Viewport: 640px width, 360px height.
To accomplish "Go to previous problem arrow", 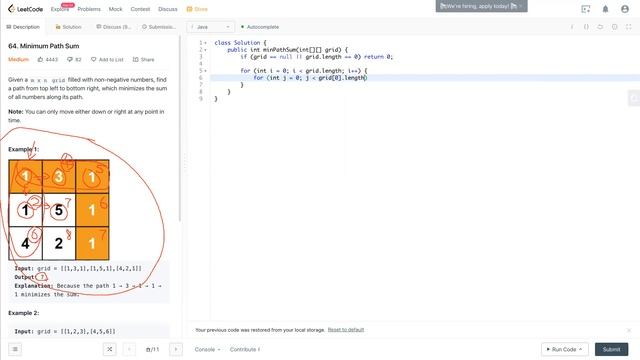I will (129, 349).
